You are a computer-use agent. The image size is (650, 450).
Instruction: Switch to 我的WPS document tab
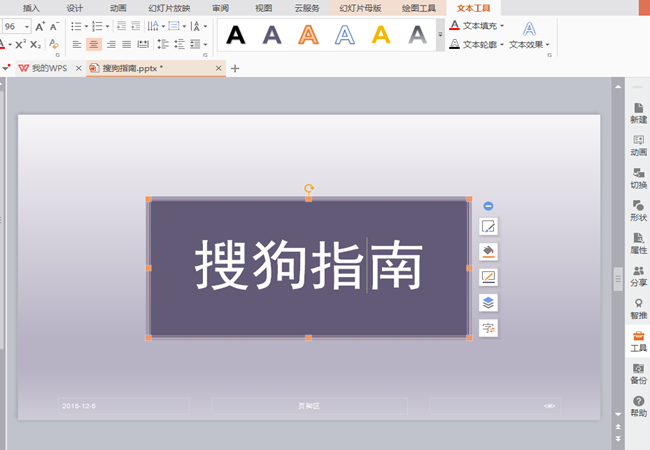coord(49,68)
